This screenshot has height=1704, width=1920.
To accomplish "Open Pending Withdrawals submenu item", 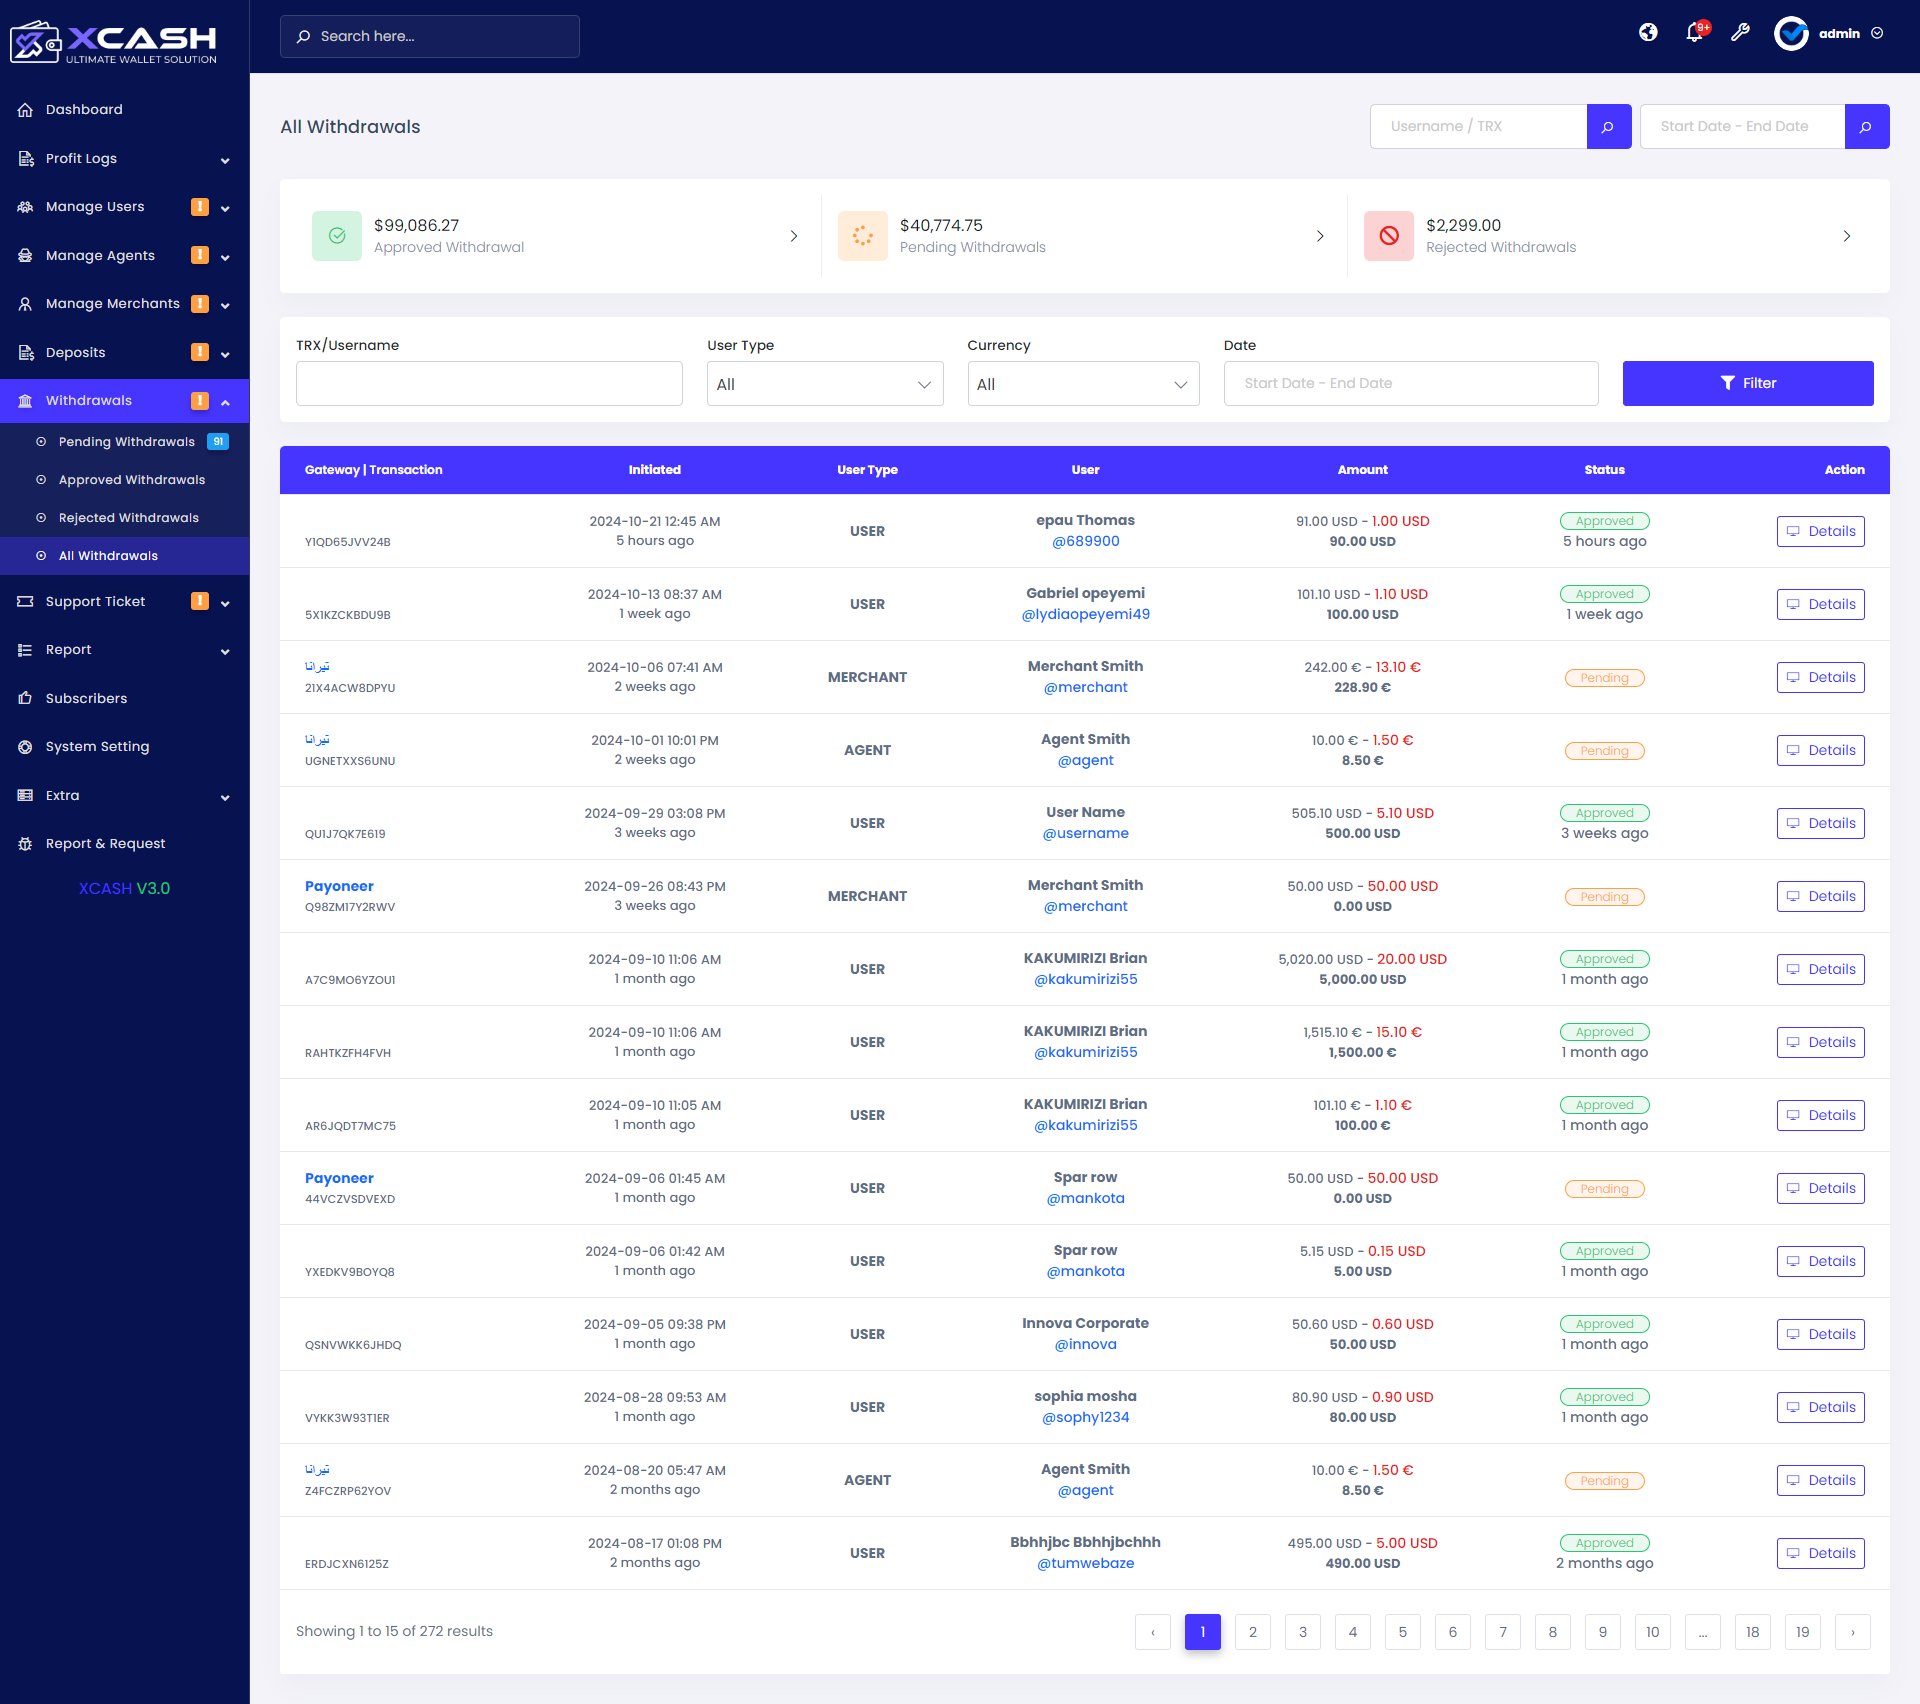I will coord(126,442).
